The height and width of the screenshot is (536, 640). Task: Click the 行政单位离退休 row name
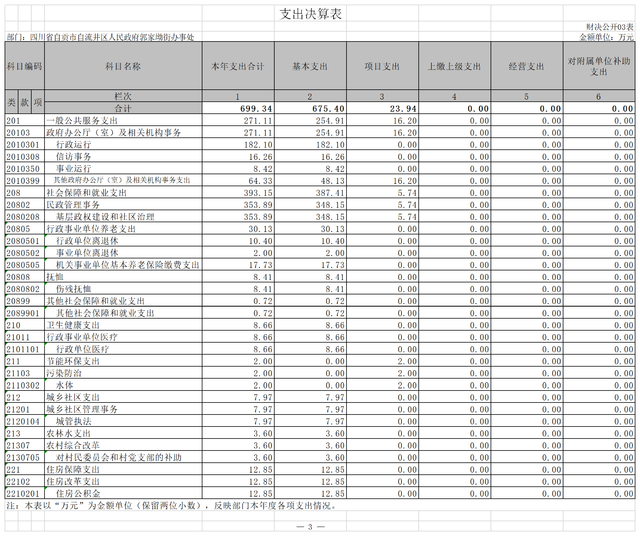(x=87, y=241)
